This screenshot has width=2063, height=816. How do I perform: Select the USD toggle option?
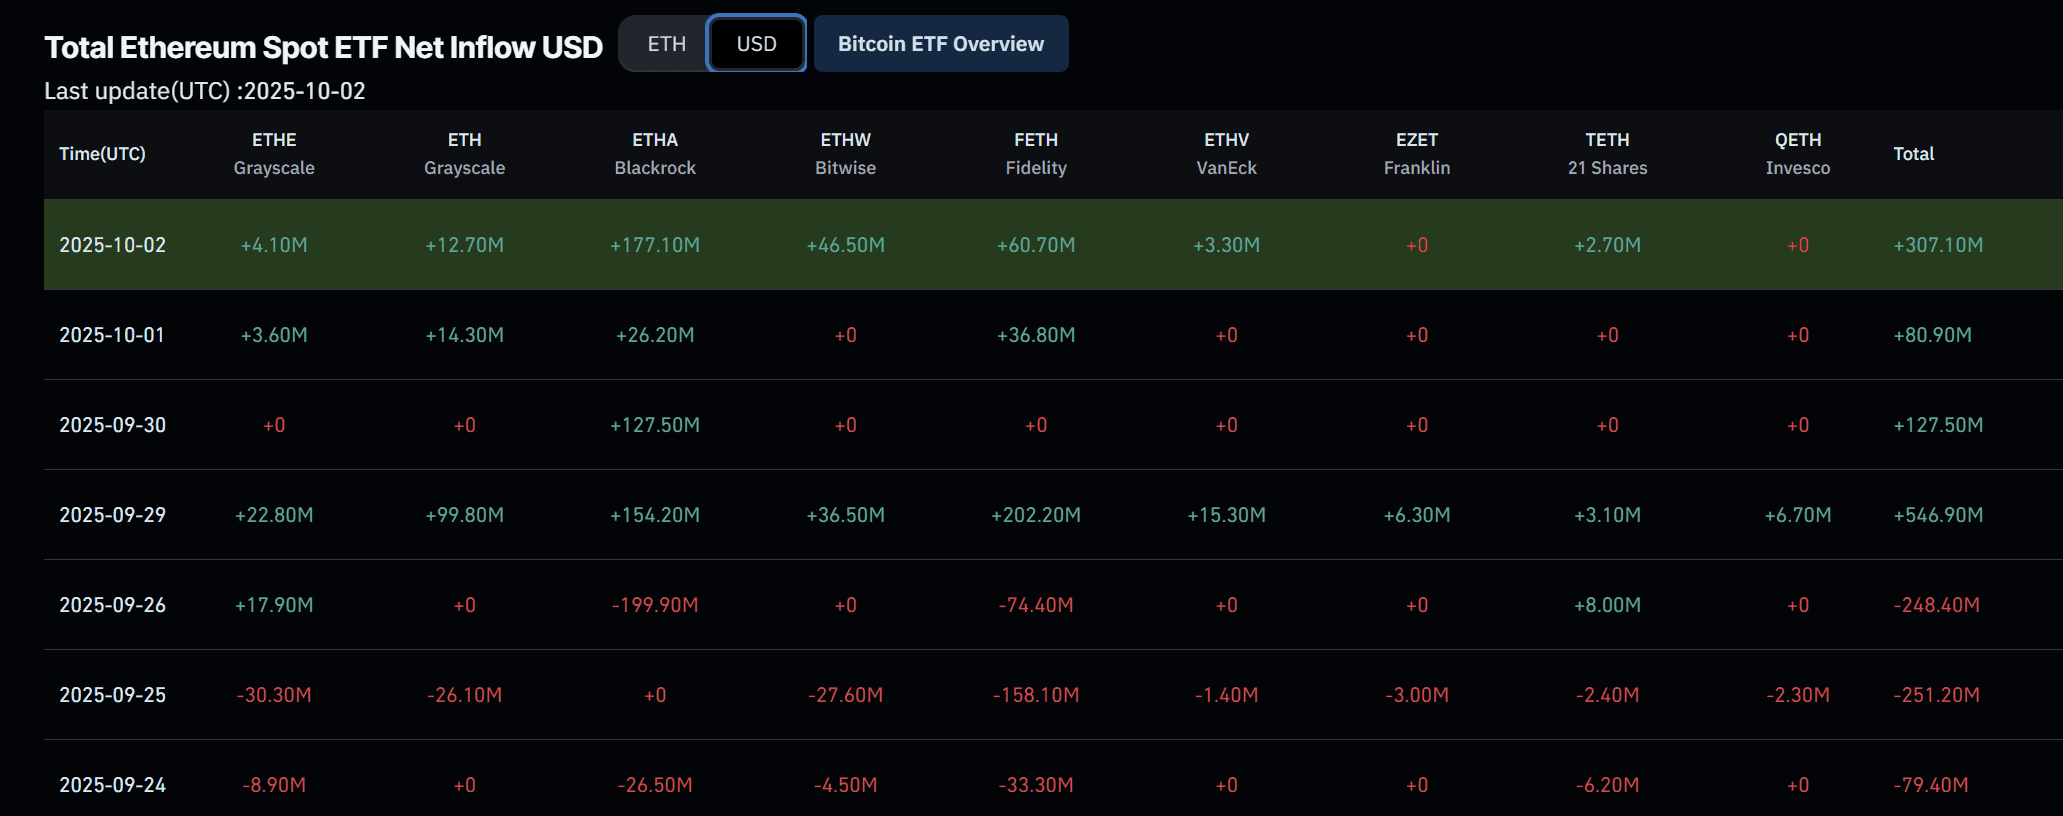coord(756,44)
